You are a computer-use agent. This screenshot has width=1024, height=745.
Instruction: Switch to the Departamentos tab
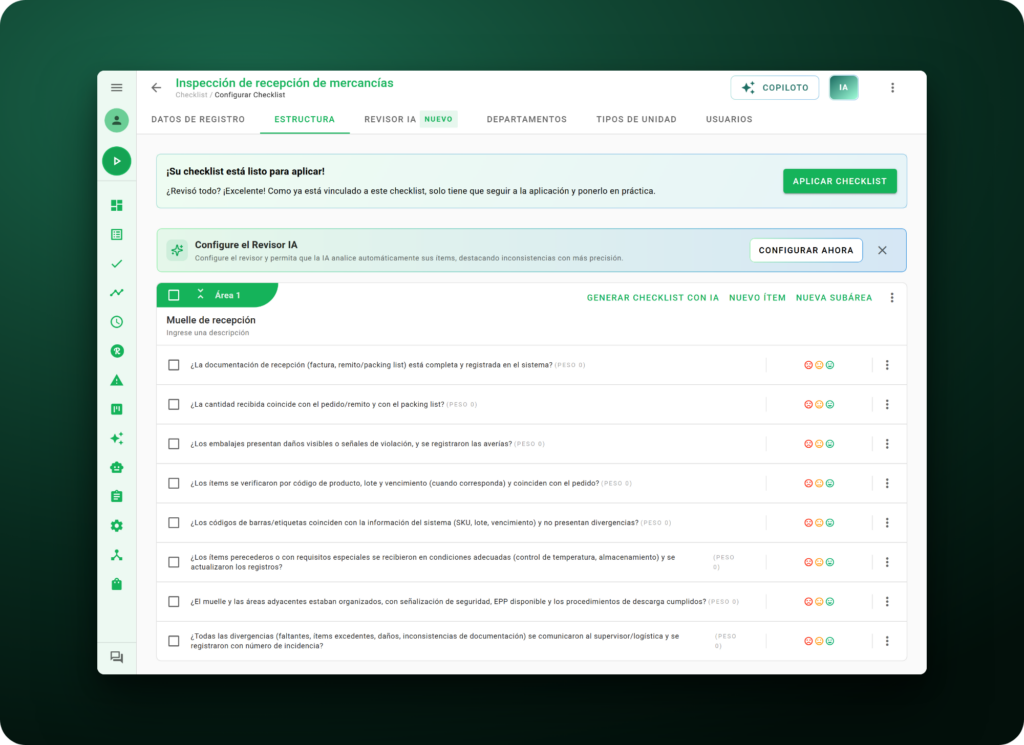click(x=526, y=119)
